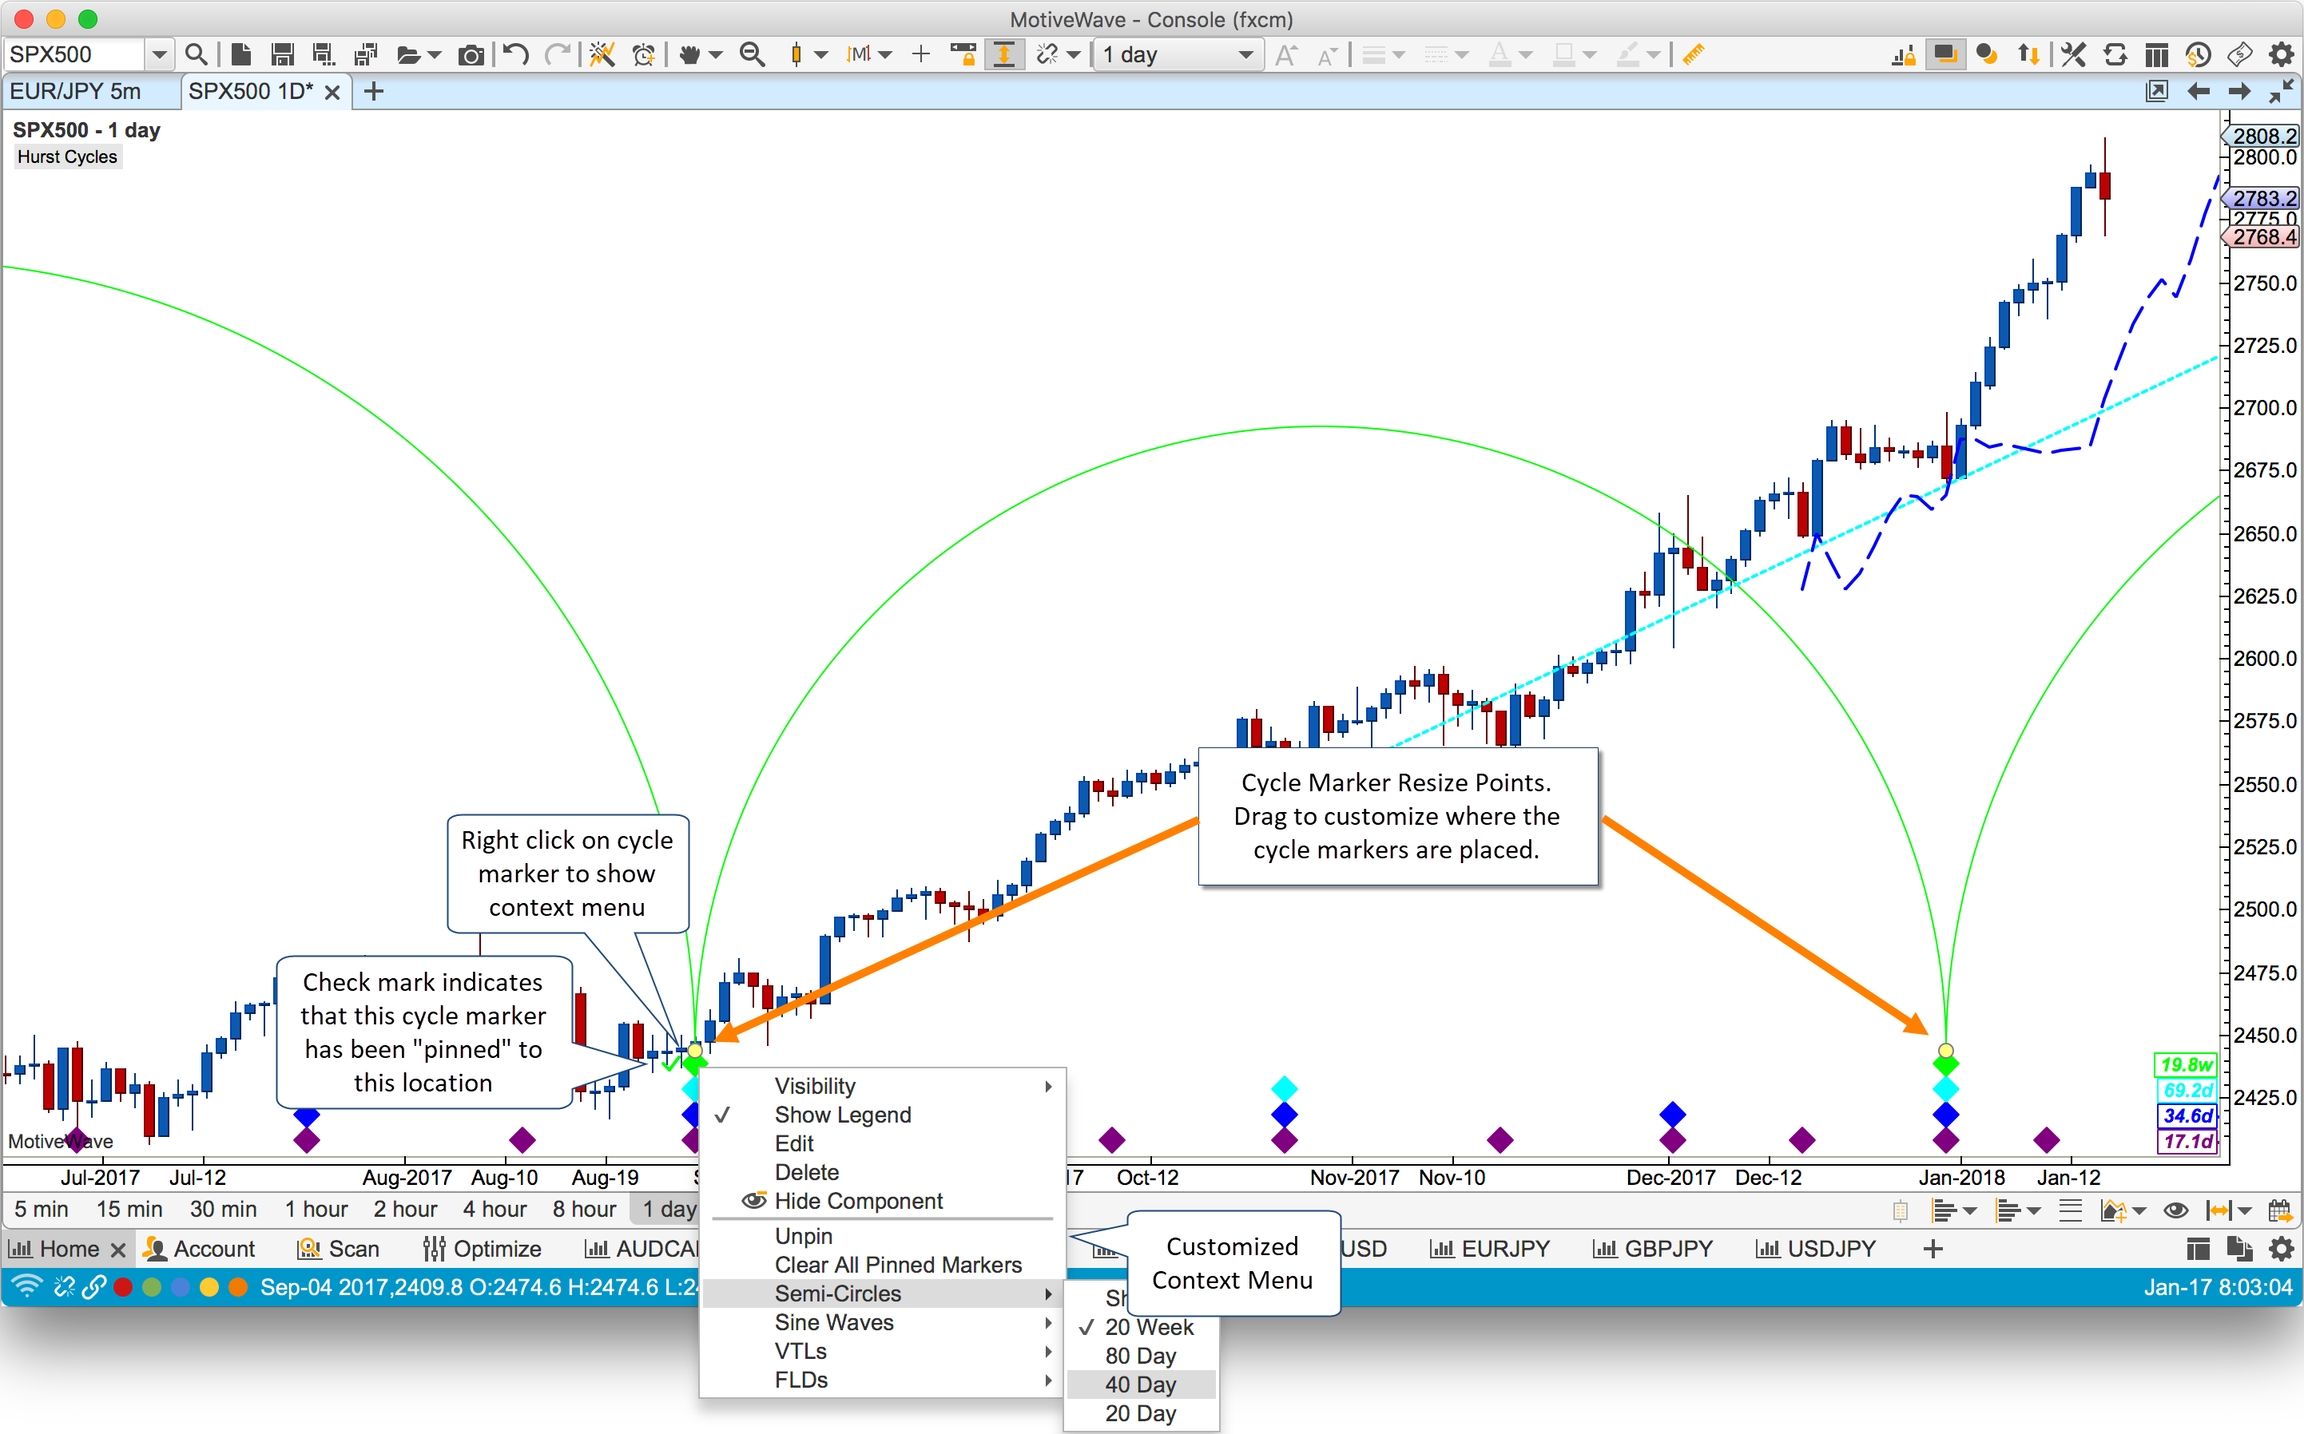
Task: Choose Clear All Pinned Markers
Action: 898,1265
